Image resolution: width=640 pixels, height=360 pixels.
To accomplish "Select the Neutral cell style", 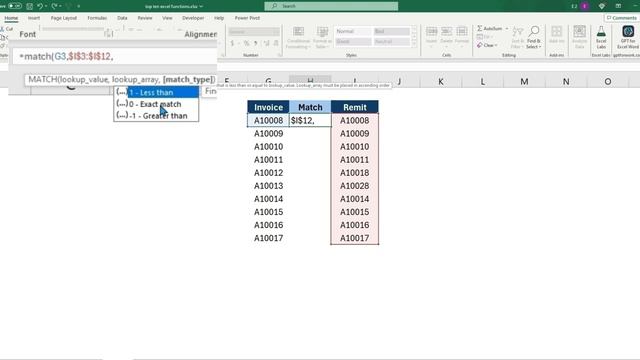I will click(x=391, y=42).
